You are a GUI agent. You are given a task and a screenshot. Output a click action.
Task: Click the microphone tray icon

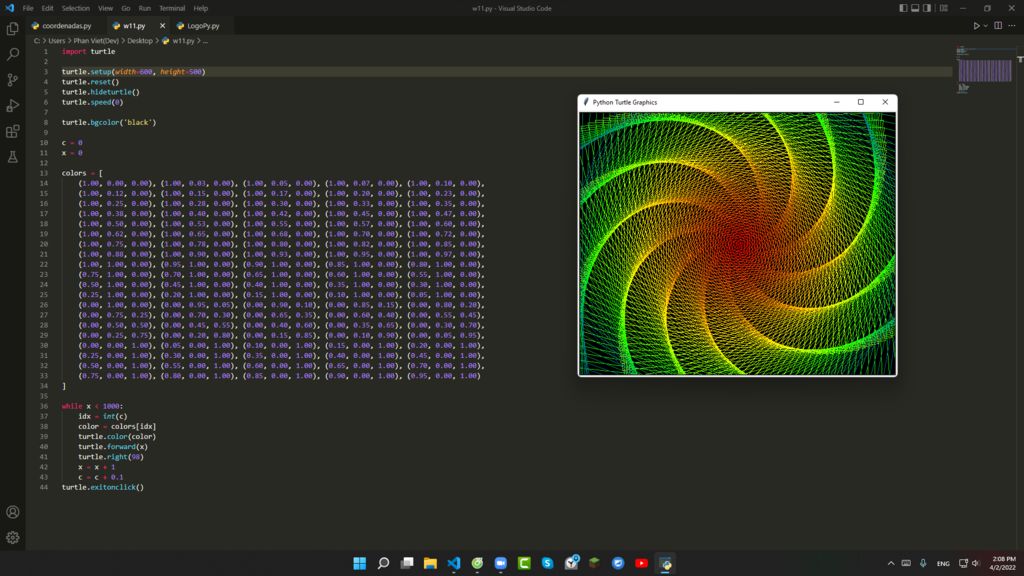[923, 563]
